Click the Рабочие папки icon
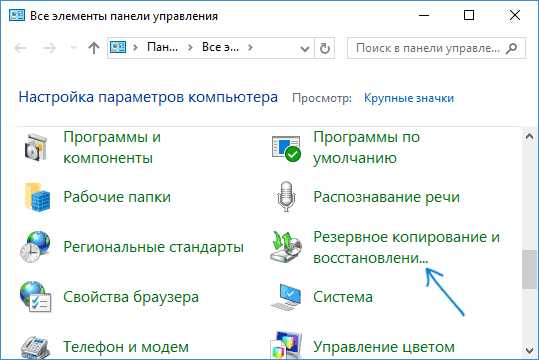539x360 pixels. point(37,197)
